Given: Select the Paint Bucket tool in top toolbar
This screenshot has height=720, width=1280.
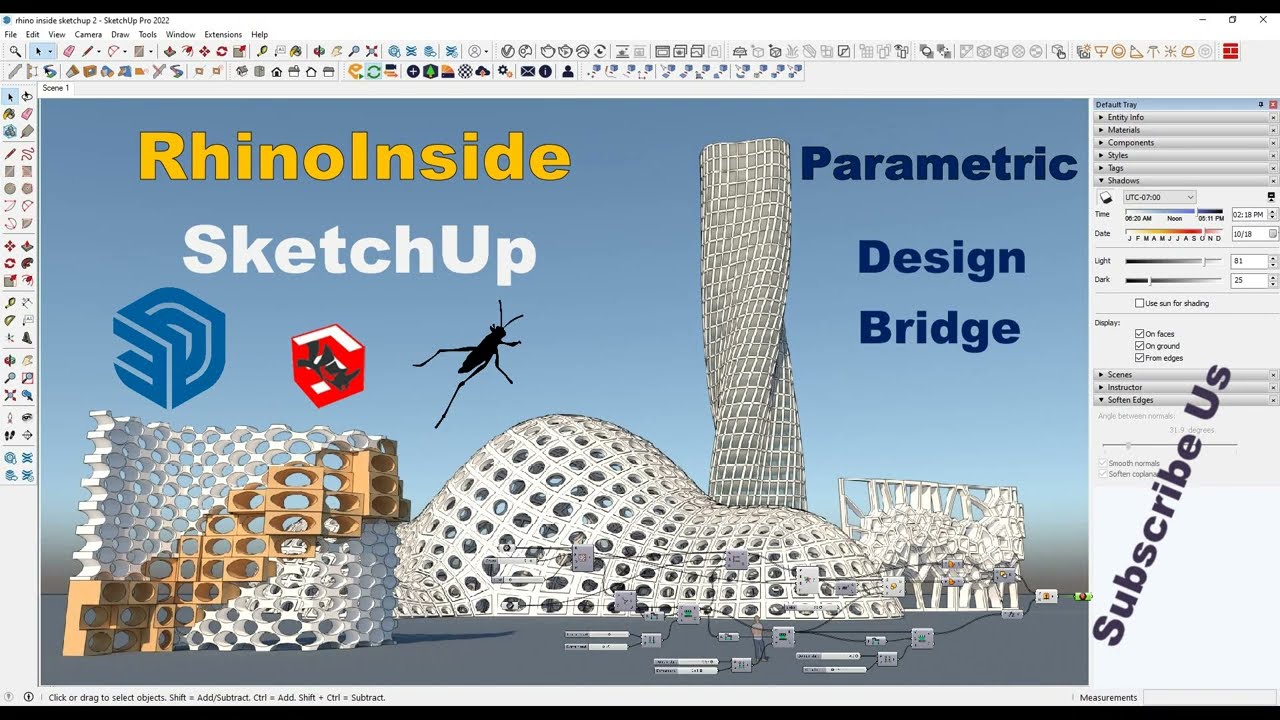Looking at the screenshot, I should pyautogui.click(x=297, y=51).
